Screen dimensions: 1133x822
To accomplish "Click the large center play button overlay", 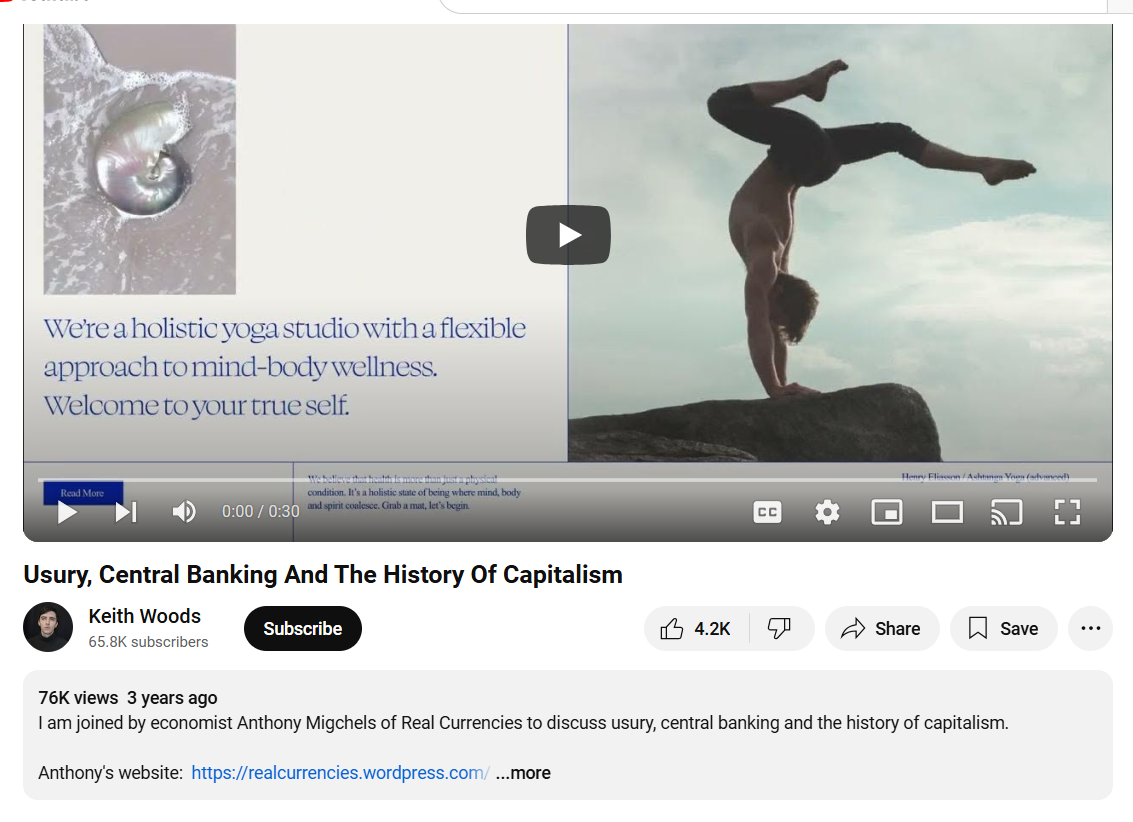I will pos(568,235).
